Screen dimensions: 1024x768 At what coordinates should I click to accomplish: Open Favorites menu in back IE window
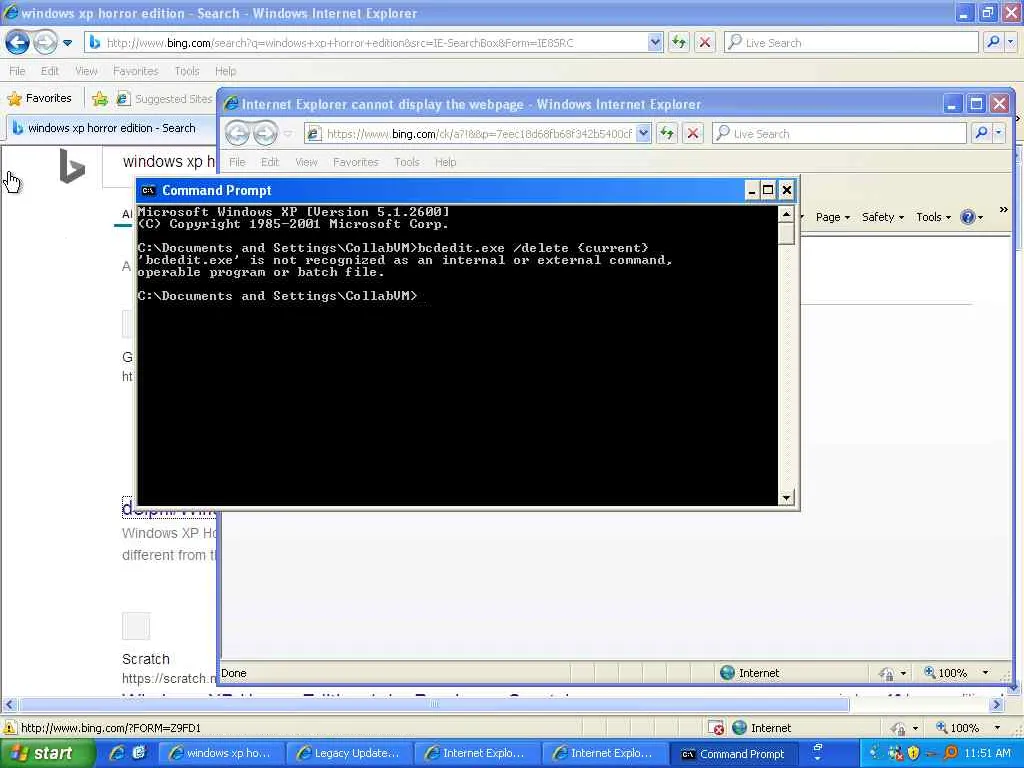click(x=135, y=71)
